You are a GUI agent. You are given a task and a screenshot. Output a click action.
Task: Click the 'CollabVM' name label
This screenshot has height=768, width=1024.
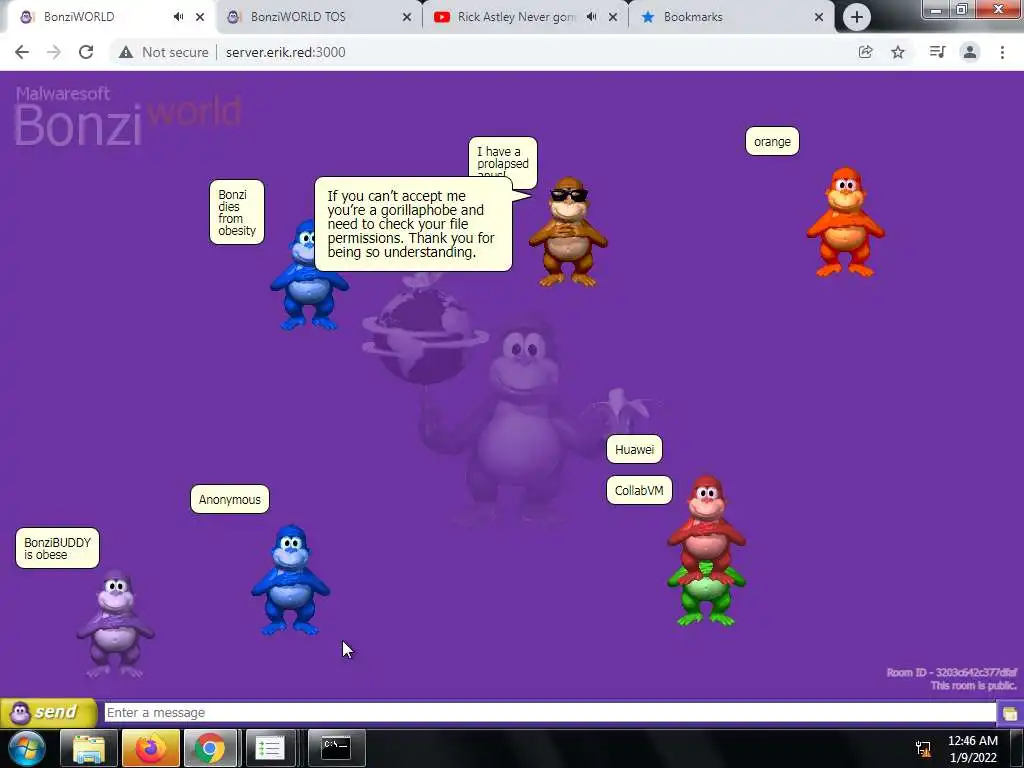click(639, 490)
